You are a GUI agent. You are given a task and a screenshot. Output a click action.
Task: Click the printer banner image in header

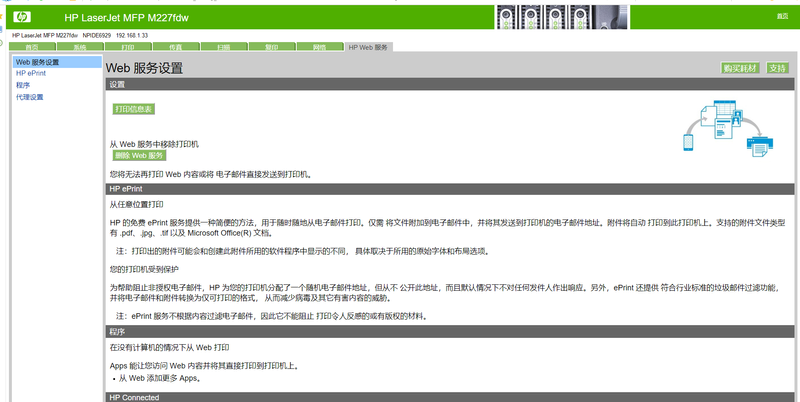click(x=562, y=17)
